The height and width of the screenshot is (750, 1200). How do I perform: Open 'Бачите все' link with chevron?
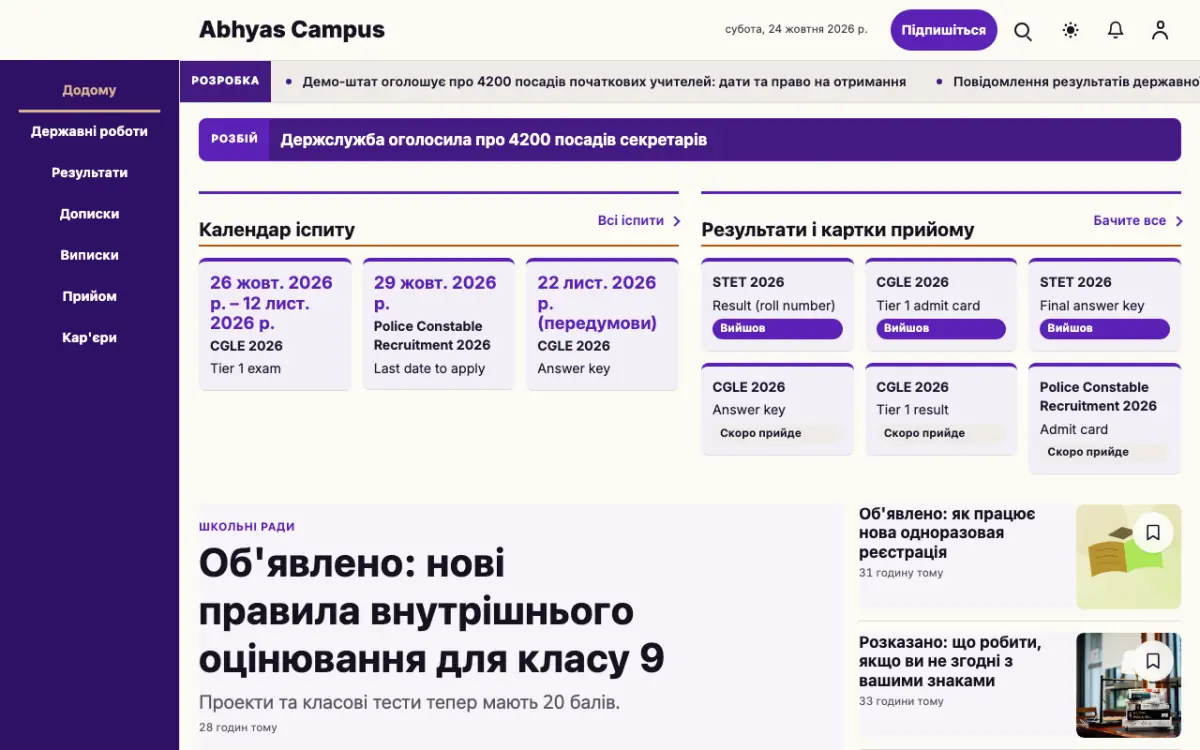1138,221
